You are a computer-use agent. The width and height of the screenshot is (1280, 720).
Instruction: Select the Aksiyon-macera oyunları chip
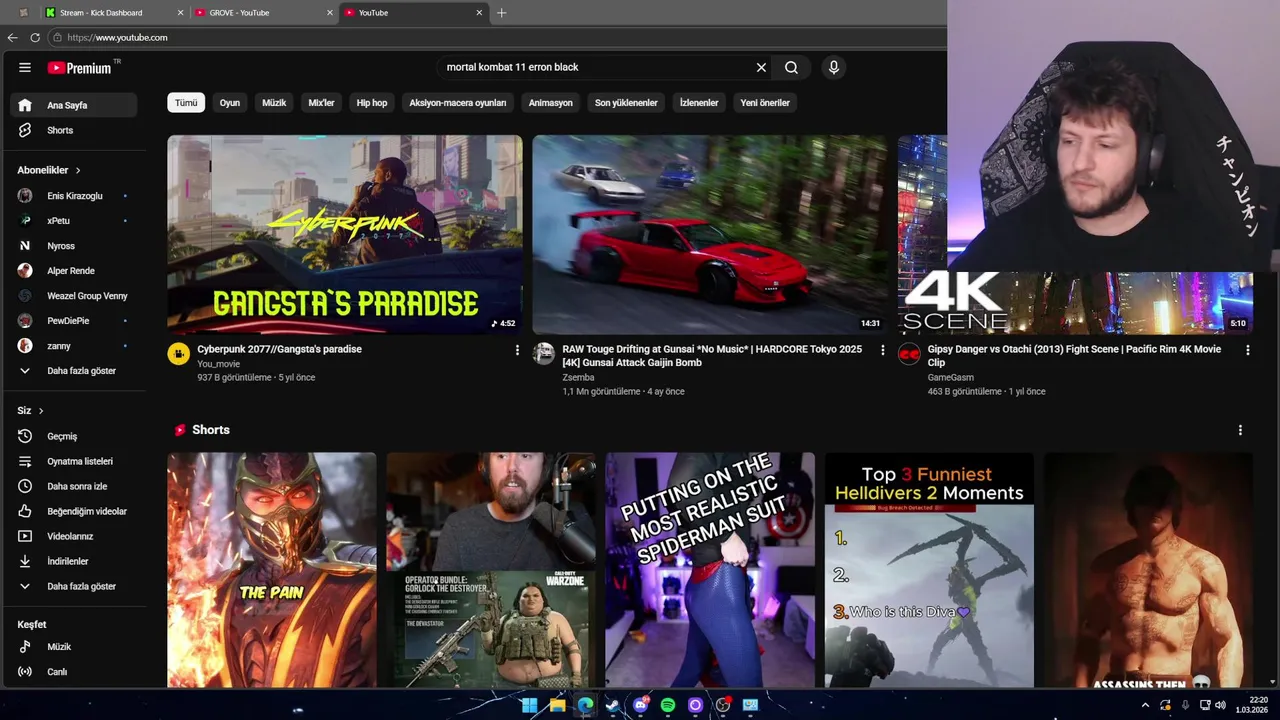coord(457,103)
